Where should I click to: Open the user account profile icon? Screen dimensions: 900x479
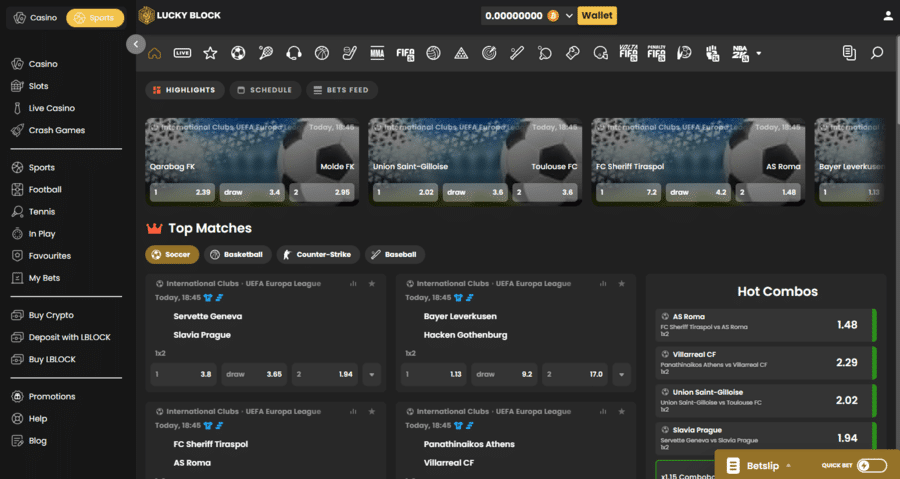click(x=888, y=16)
